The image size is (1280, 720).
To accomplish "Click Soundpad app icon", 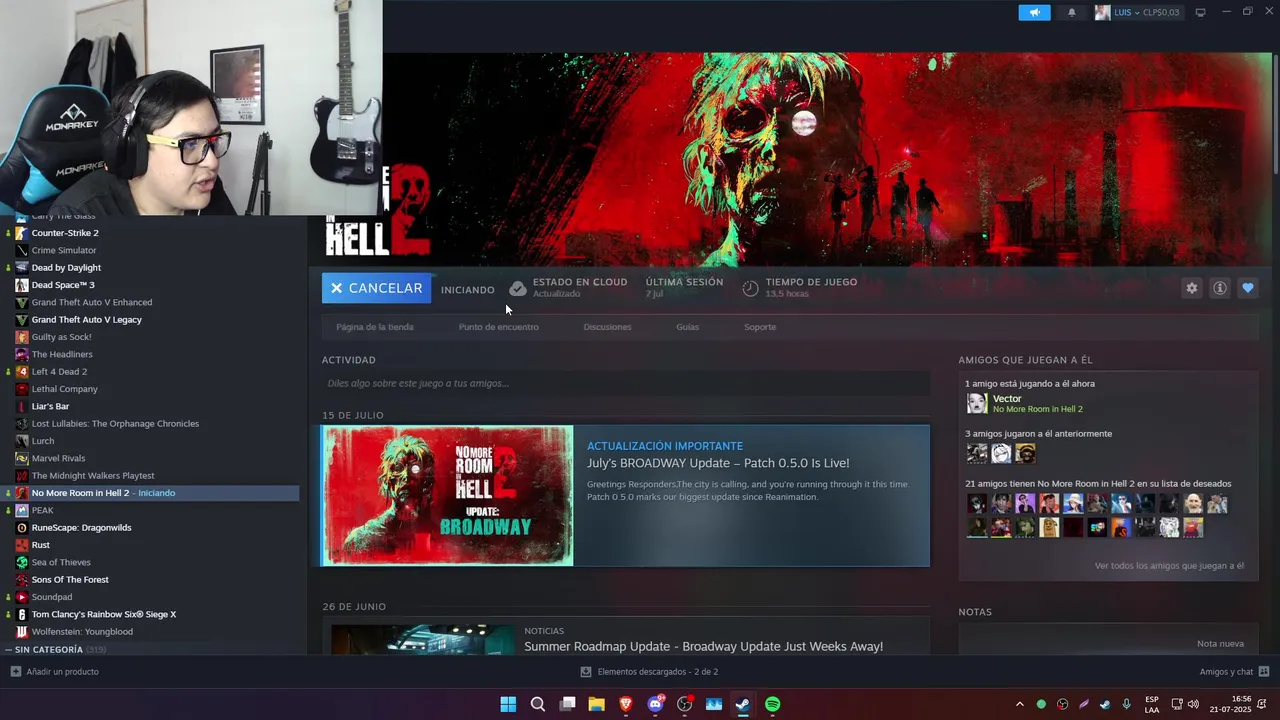I will click(22, 597).
